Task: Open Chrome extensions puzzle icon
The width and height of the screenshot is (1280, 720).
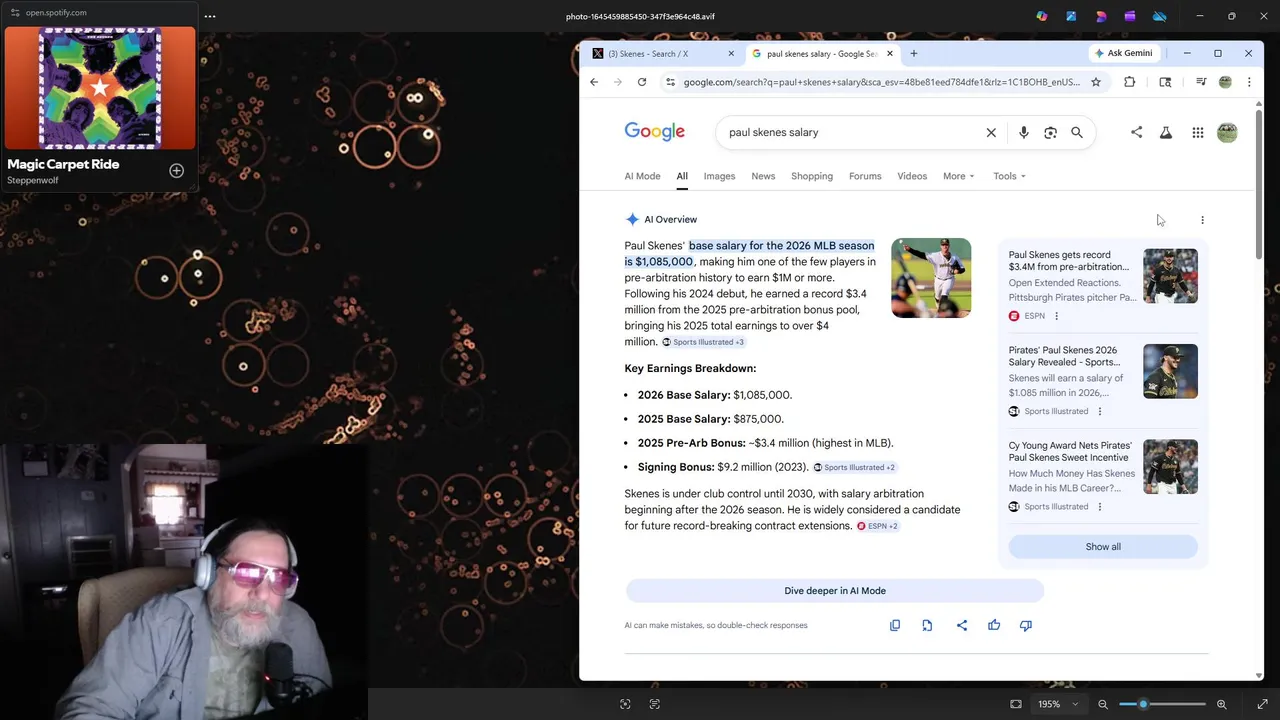Action: (x=1130, y=82)
